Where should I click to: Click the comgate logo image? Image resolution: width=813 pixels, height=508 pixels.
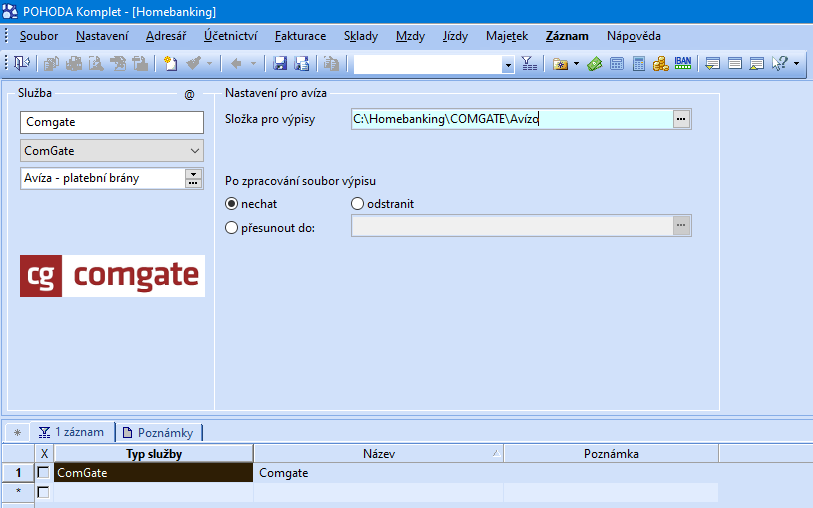(113, 276)
